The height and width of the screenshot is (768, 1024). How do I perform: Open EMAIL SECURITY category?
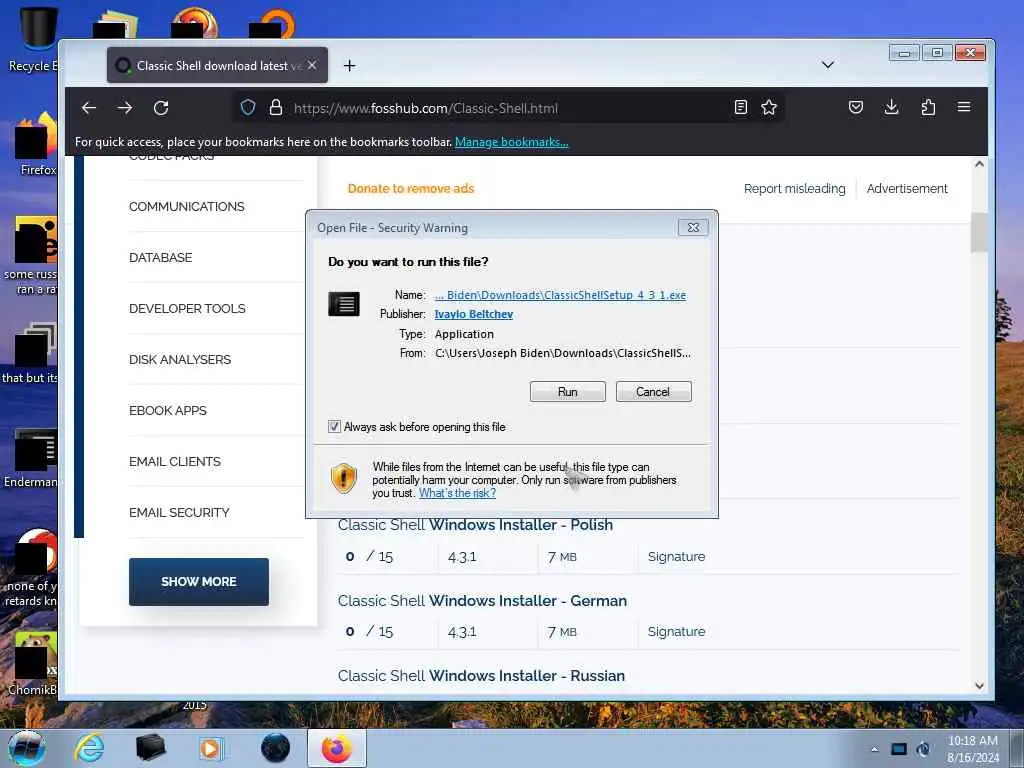180,512
